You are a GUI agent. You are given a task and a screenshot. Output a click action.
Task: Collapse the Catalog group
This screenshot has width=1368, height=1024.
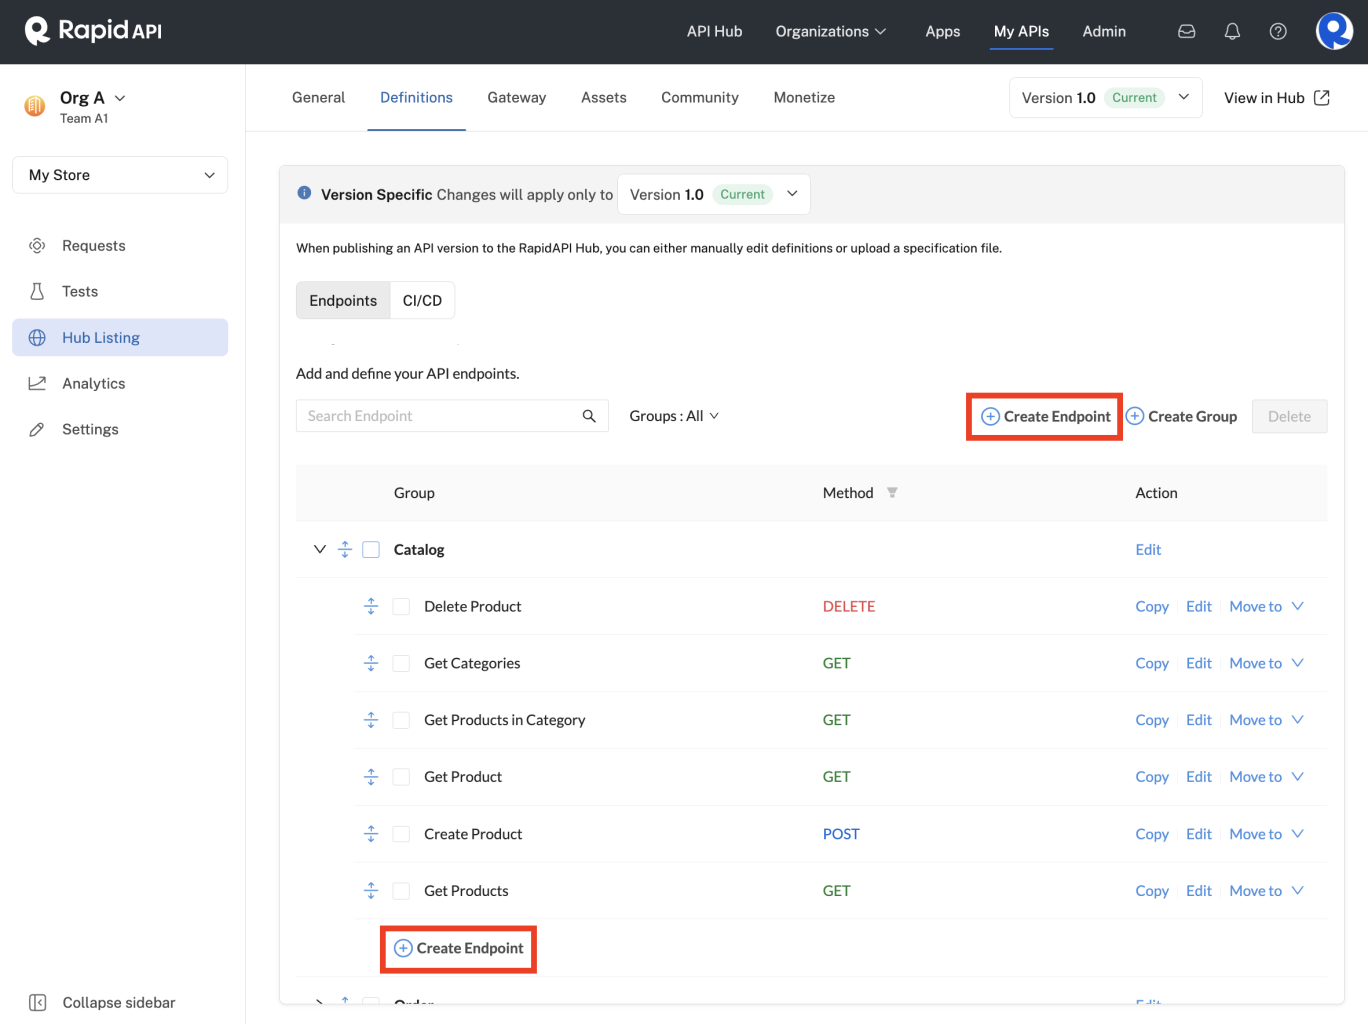(x=320, y=550)
